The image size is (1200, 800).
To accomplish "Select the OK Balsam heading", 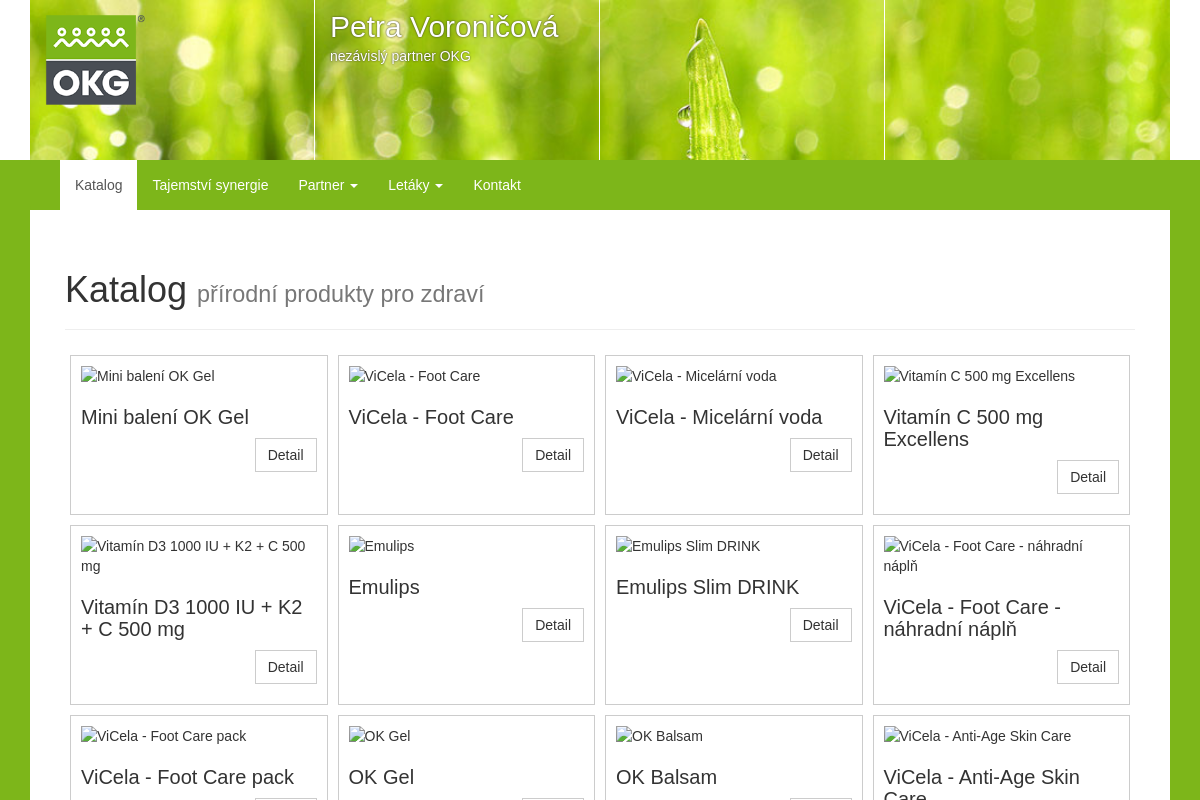I will pyautogui.click(x=666, y=777).
